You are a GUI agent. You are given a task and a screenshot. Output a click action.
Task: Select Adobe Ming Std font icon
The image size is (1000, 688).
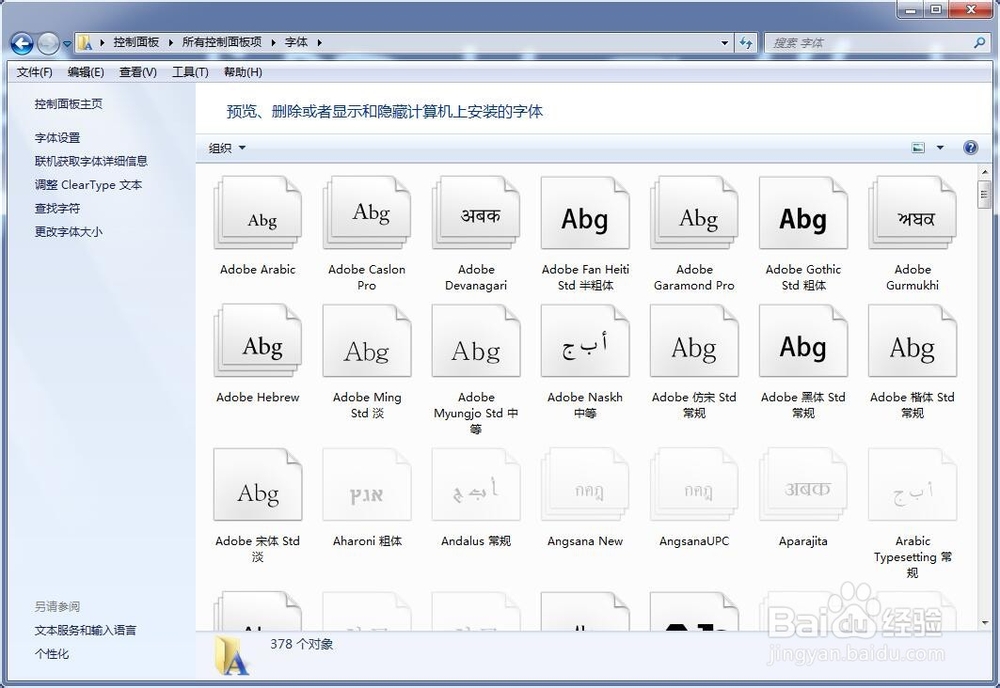click(367, 341)
